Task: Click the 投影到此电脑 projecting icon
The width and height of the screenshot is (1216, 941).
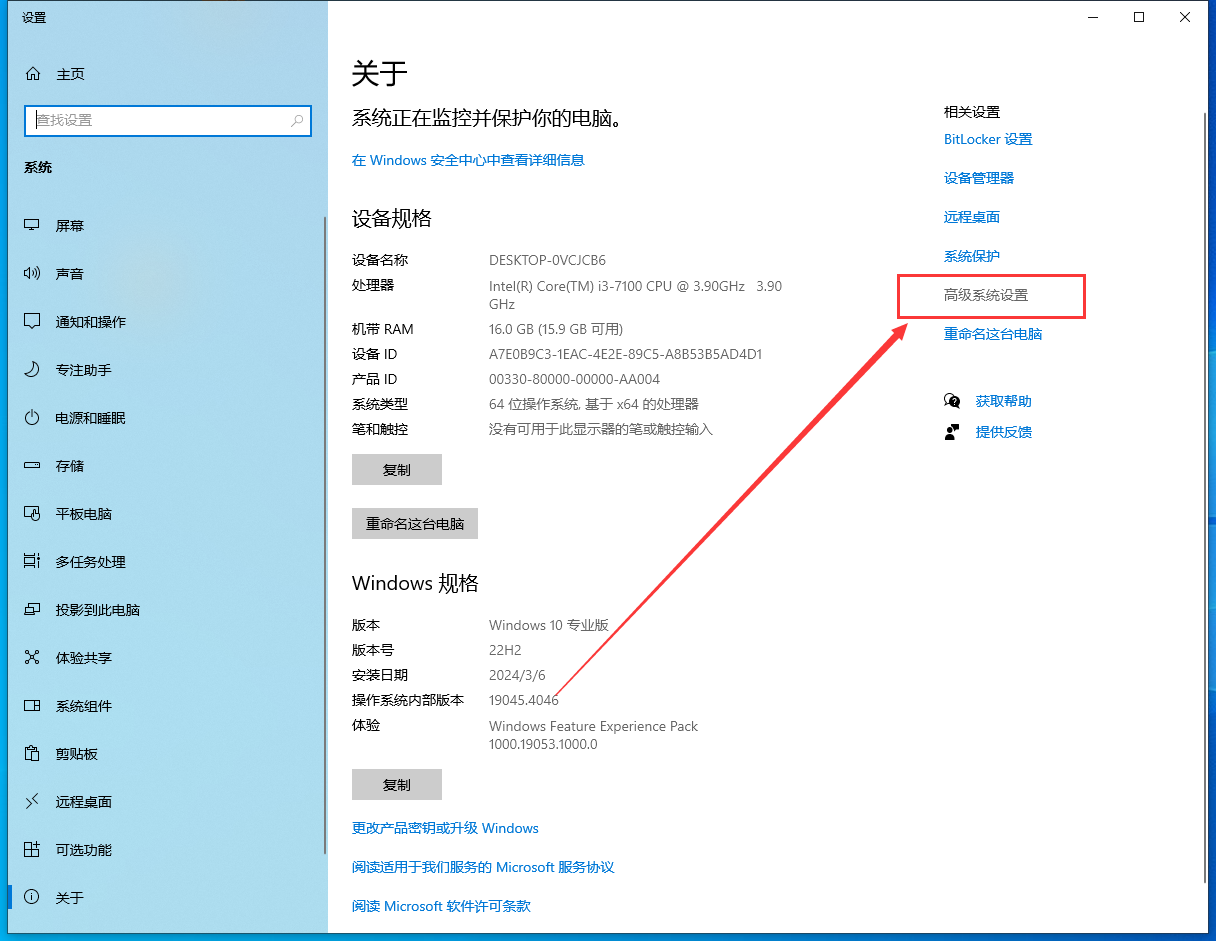Action: click(x=32, y=610)
